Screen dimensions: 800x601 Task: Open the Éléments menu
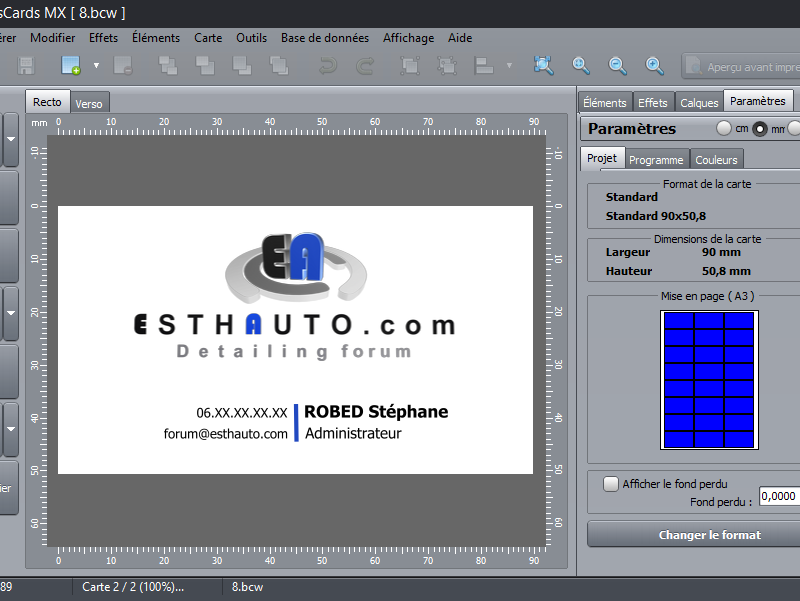point(156,38)
